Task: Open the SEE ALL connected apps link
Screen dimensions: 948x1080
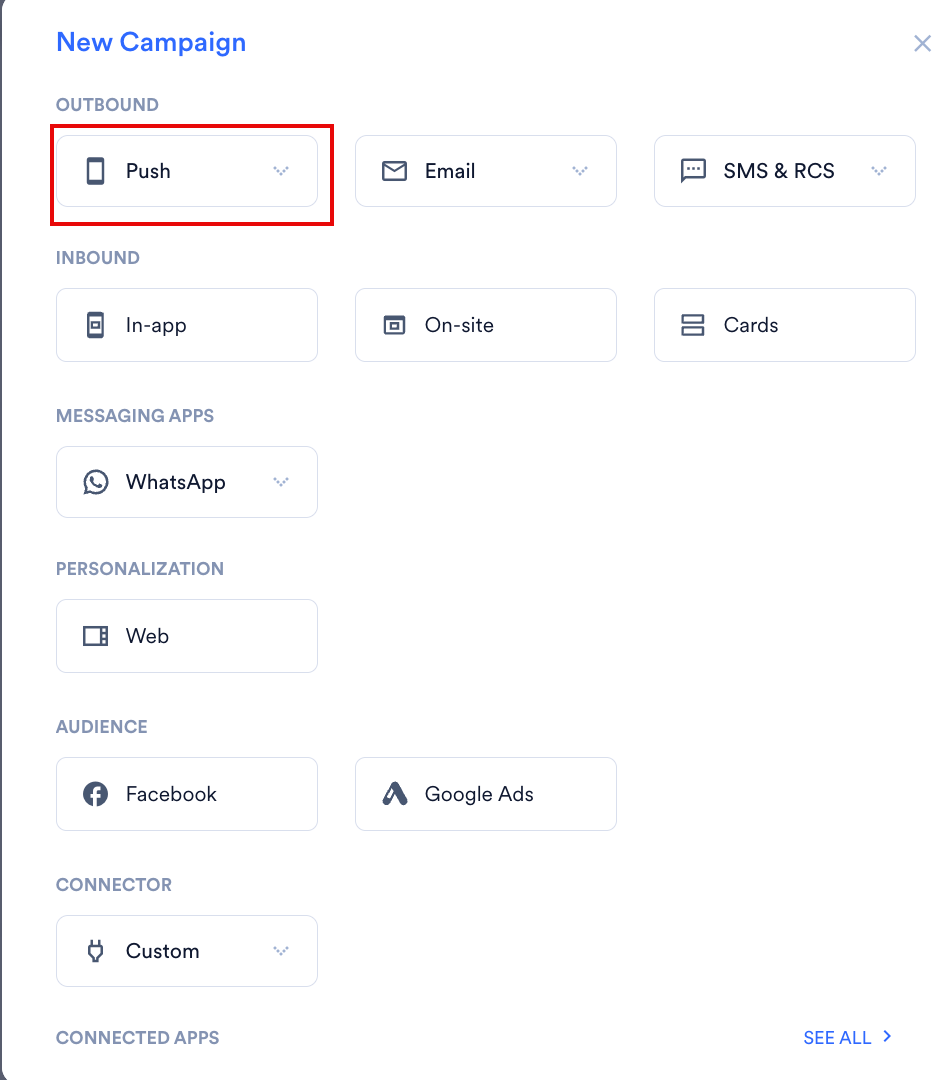Action: click(x=847, y=1037)
